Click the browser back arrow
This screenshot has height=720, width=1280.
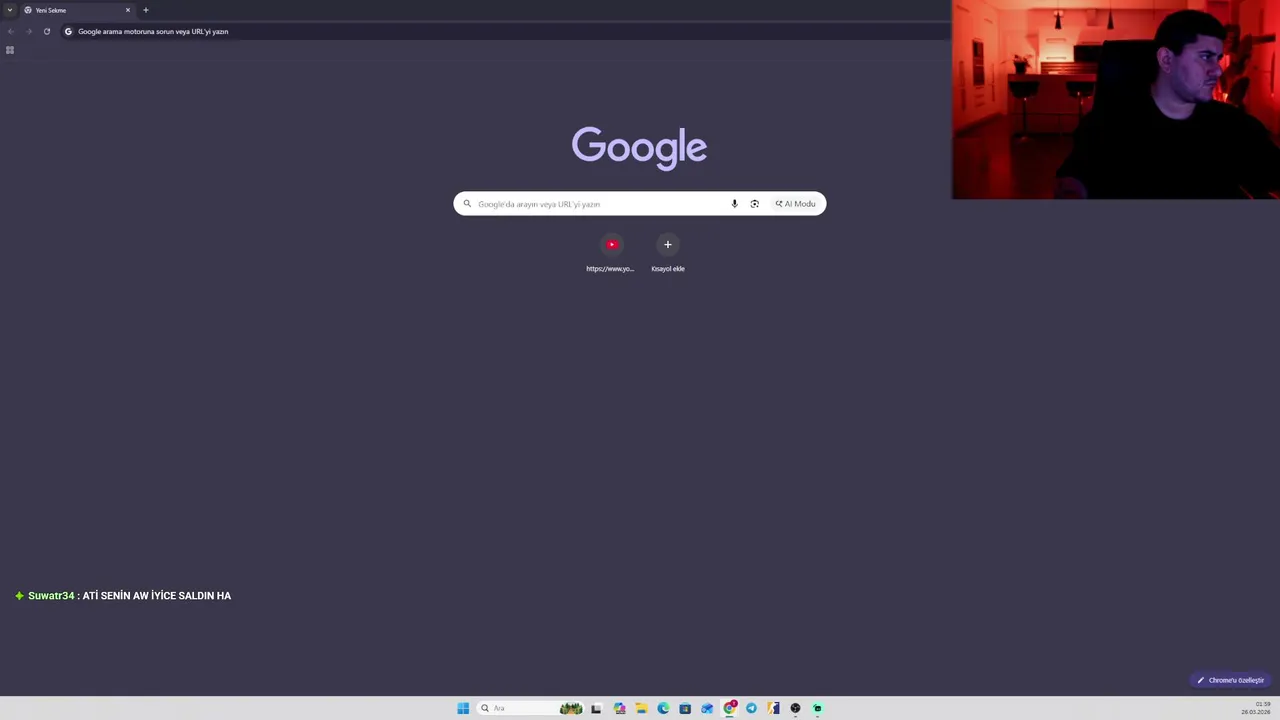pyautogui.click(x=10, y=31)
